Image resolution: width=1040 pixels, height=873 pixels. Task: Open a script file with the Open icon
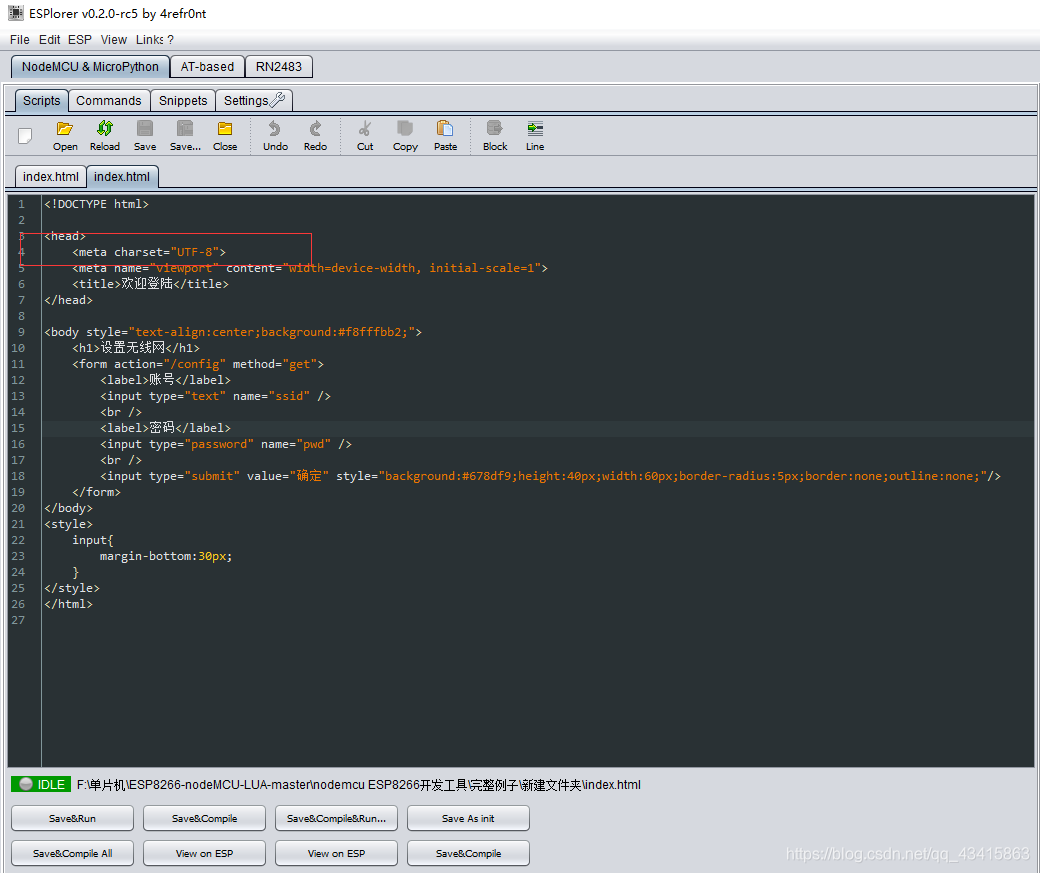pos(64,135)
